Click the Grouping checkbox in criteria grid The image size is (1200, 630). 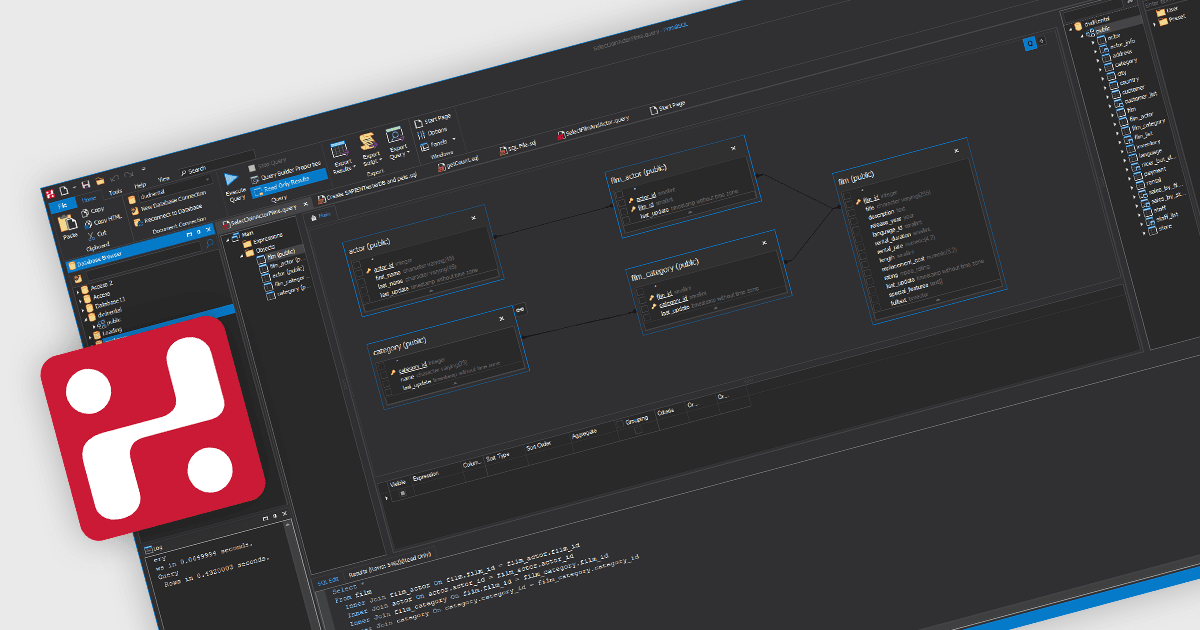(x=638, y=430)
